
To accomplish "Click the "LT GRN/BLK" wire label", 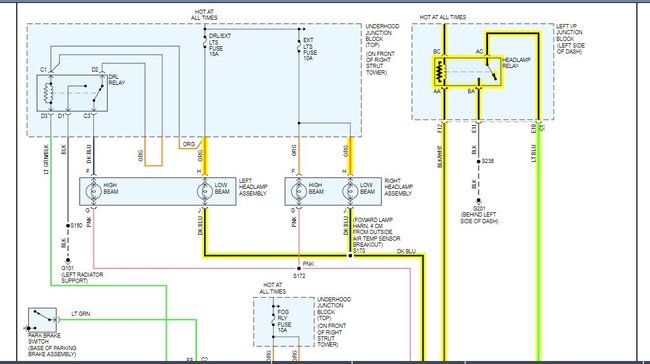I will coord(46,159).
